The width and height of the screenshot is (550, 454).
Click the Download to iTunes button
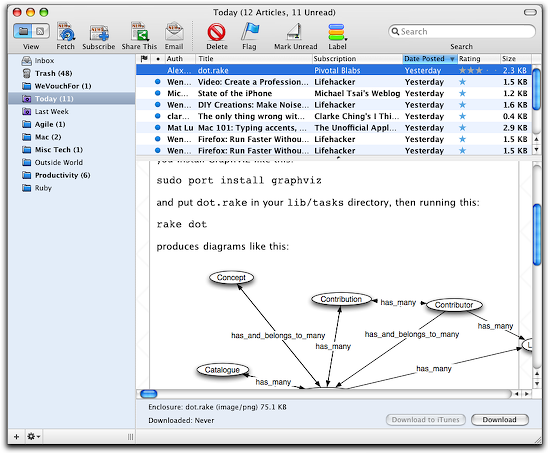pos(425,420)
